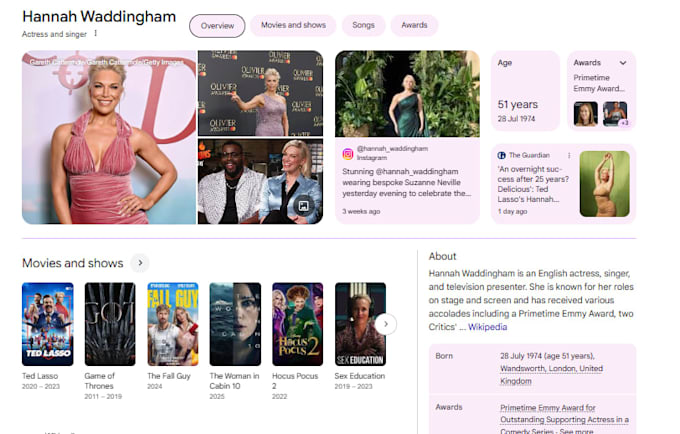Read the Stunning @hannah_waddingham Instagram post
The image size is (680, 434).
(406, 183)
